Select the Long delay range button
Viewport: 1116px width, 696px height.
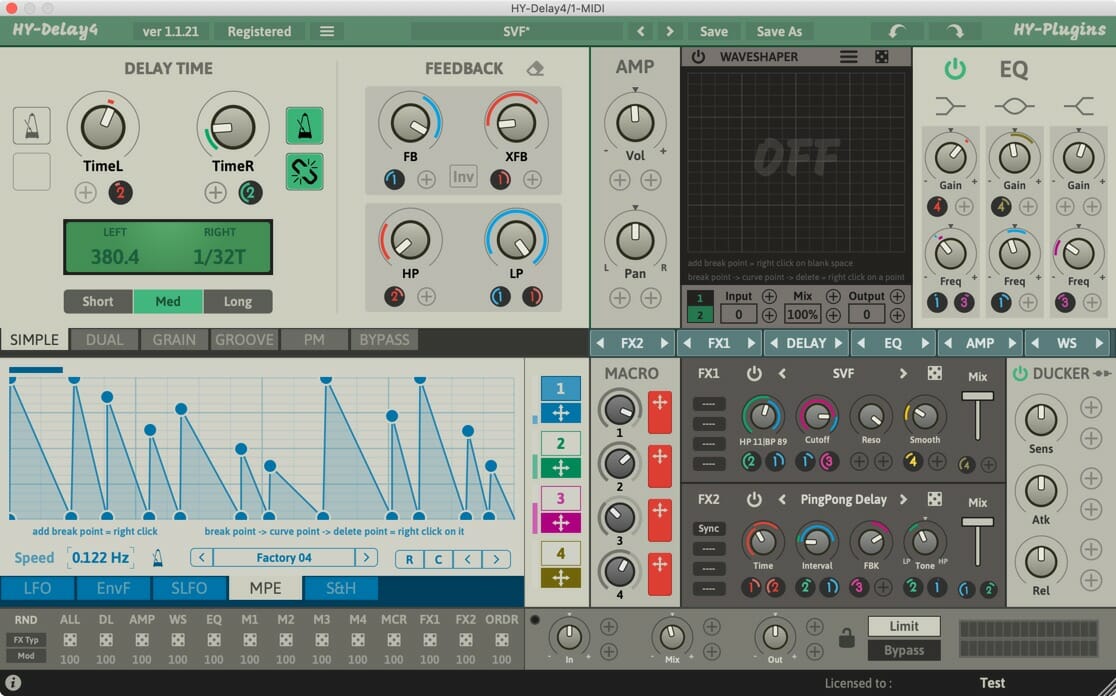[x=238, y=301]
